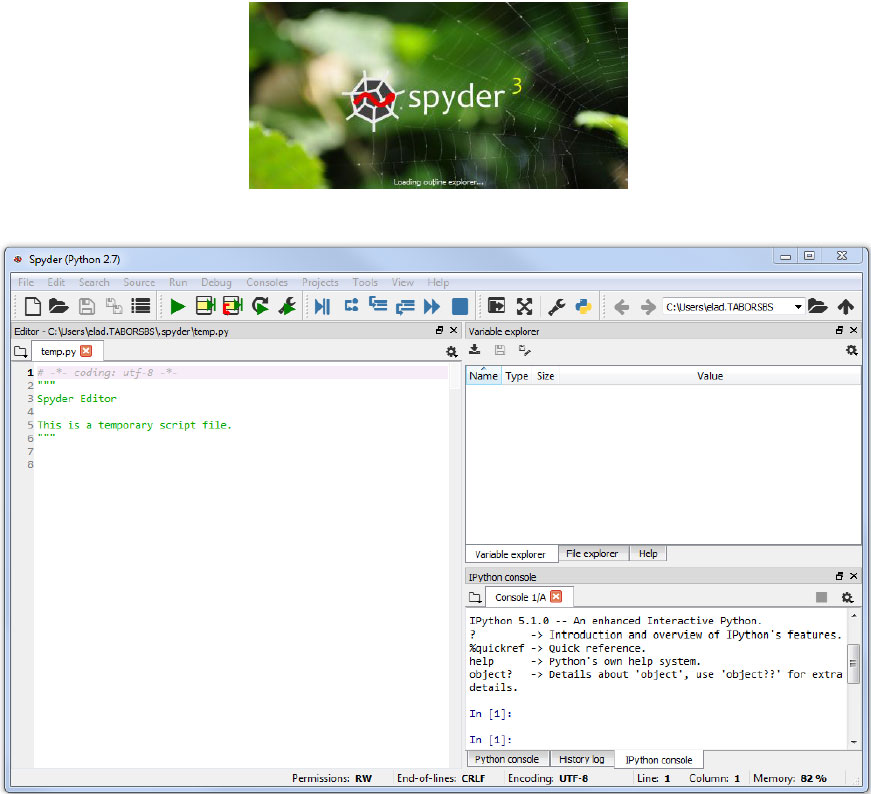The image size is (871, 794).
Task: Stop debugging blue square icon
Action: coord(460,306)
